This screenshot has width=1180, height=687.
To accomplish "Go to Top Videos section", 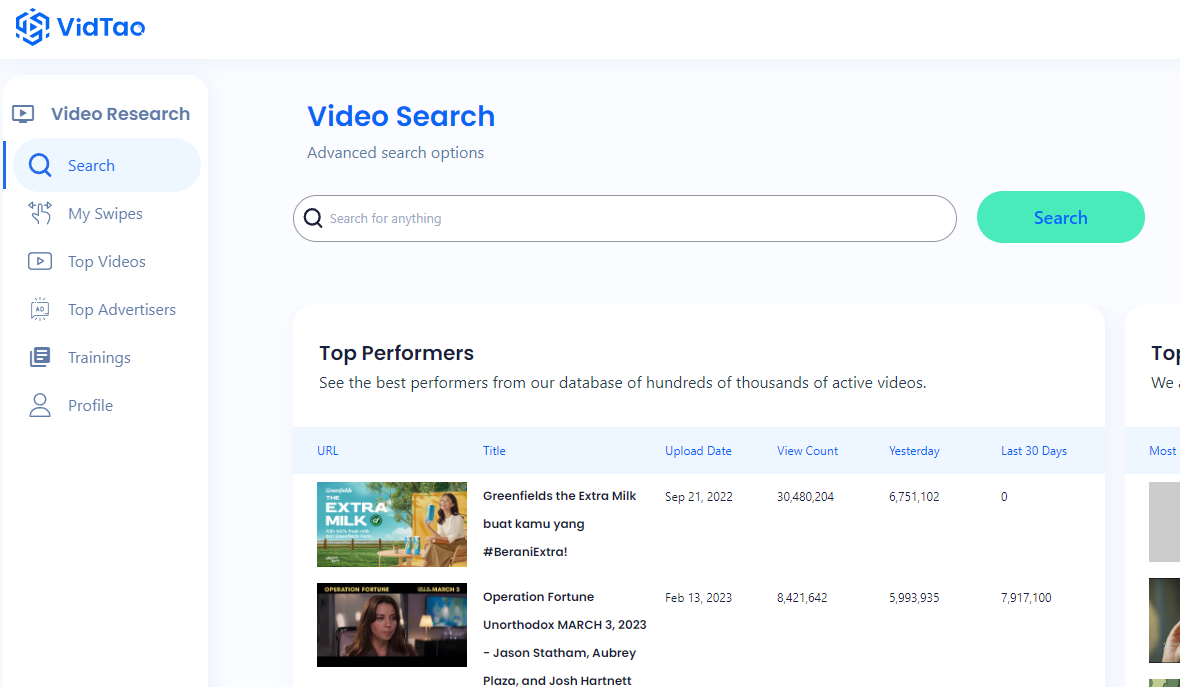I will pyautogui.click(x=107, y=261).
